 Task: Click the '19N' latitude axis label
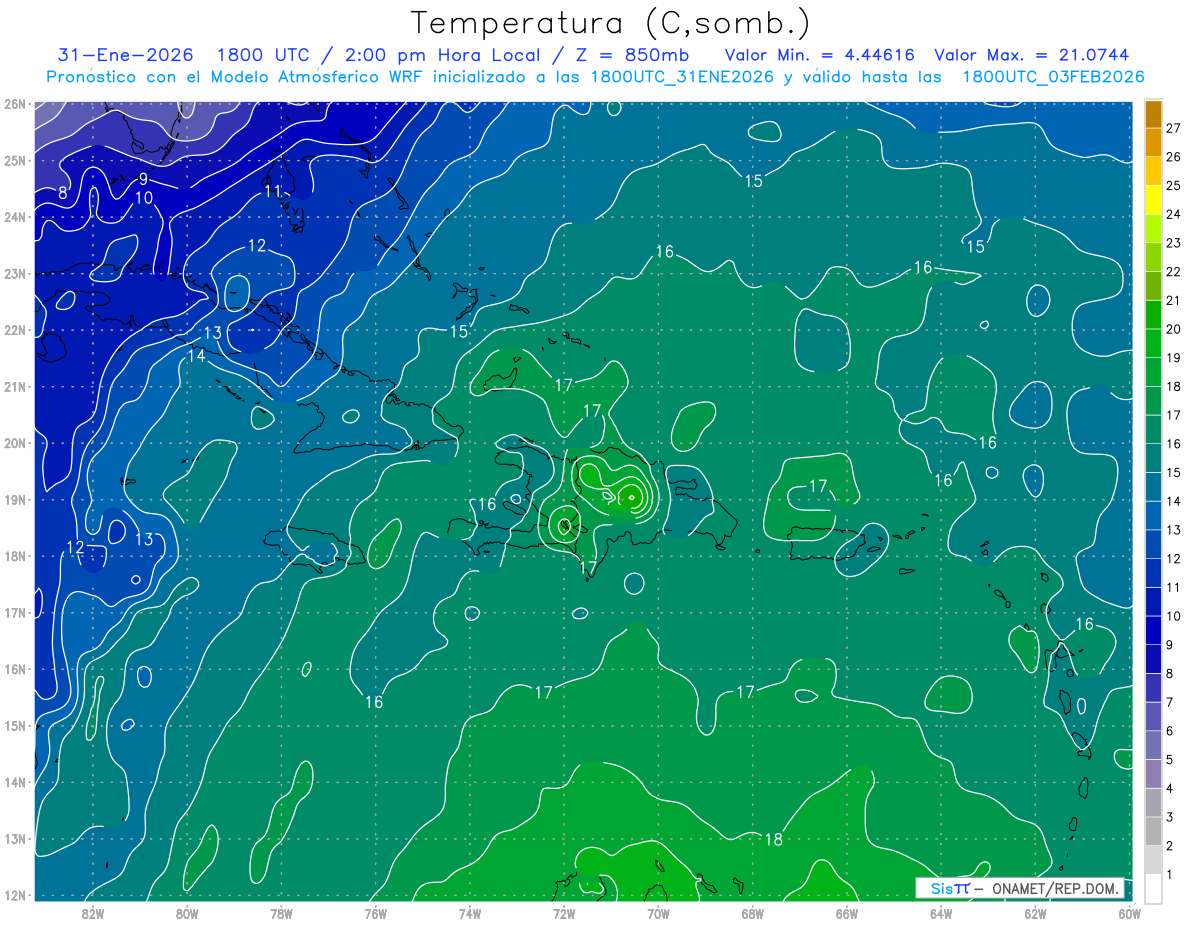[14, 499]
